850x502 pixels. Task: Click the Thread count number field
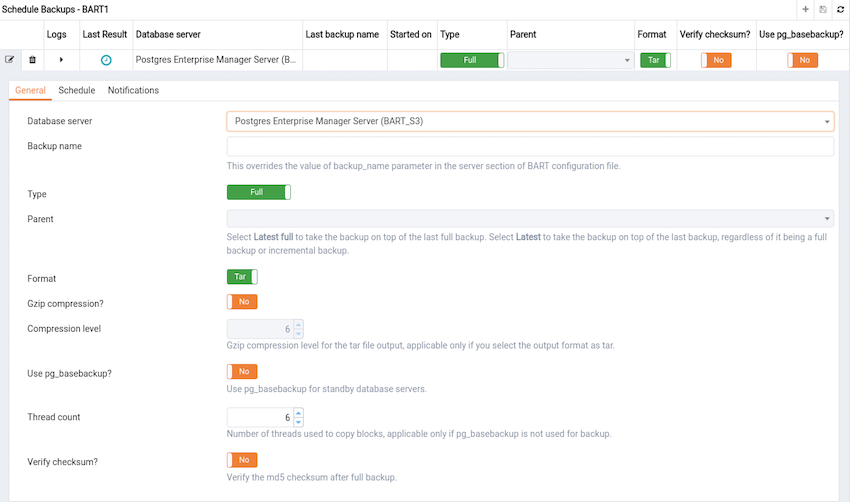[260, 417]
